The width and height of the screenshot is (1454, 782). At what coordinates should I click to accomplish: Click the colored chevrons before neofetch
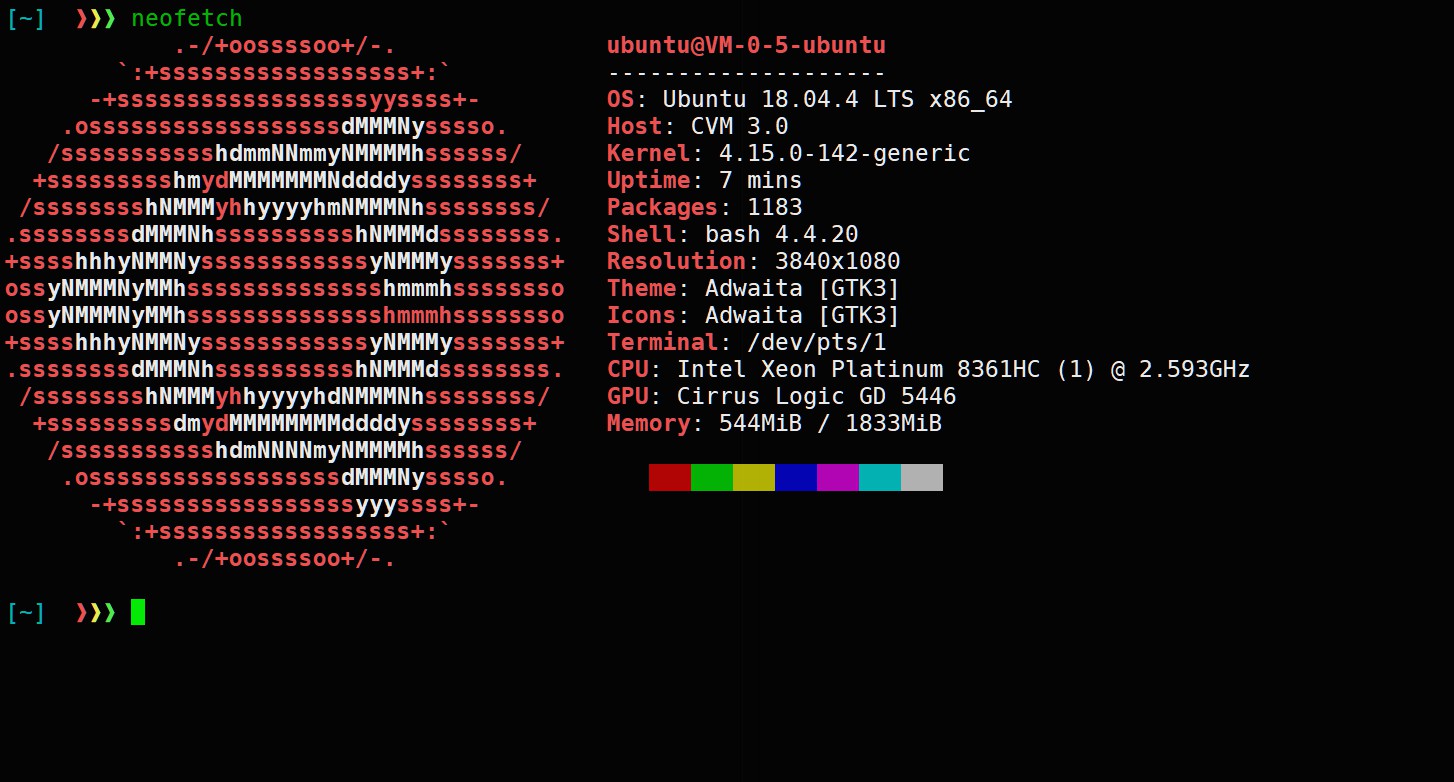[96, 19]
